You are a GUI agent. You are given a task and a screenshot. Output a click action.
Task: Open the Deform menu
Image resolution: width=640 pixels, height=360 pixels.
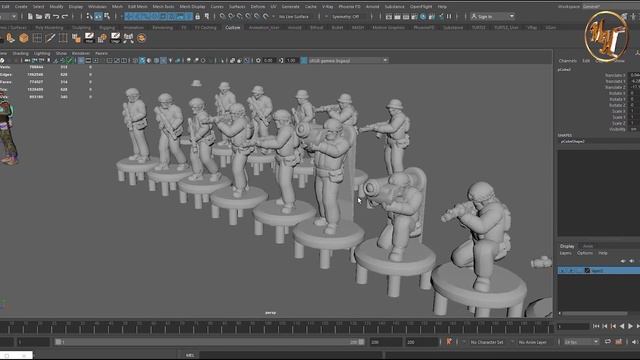[258, 7]
